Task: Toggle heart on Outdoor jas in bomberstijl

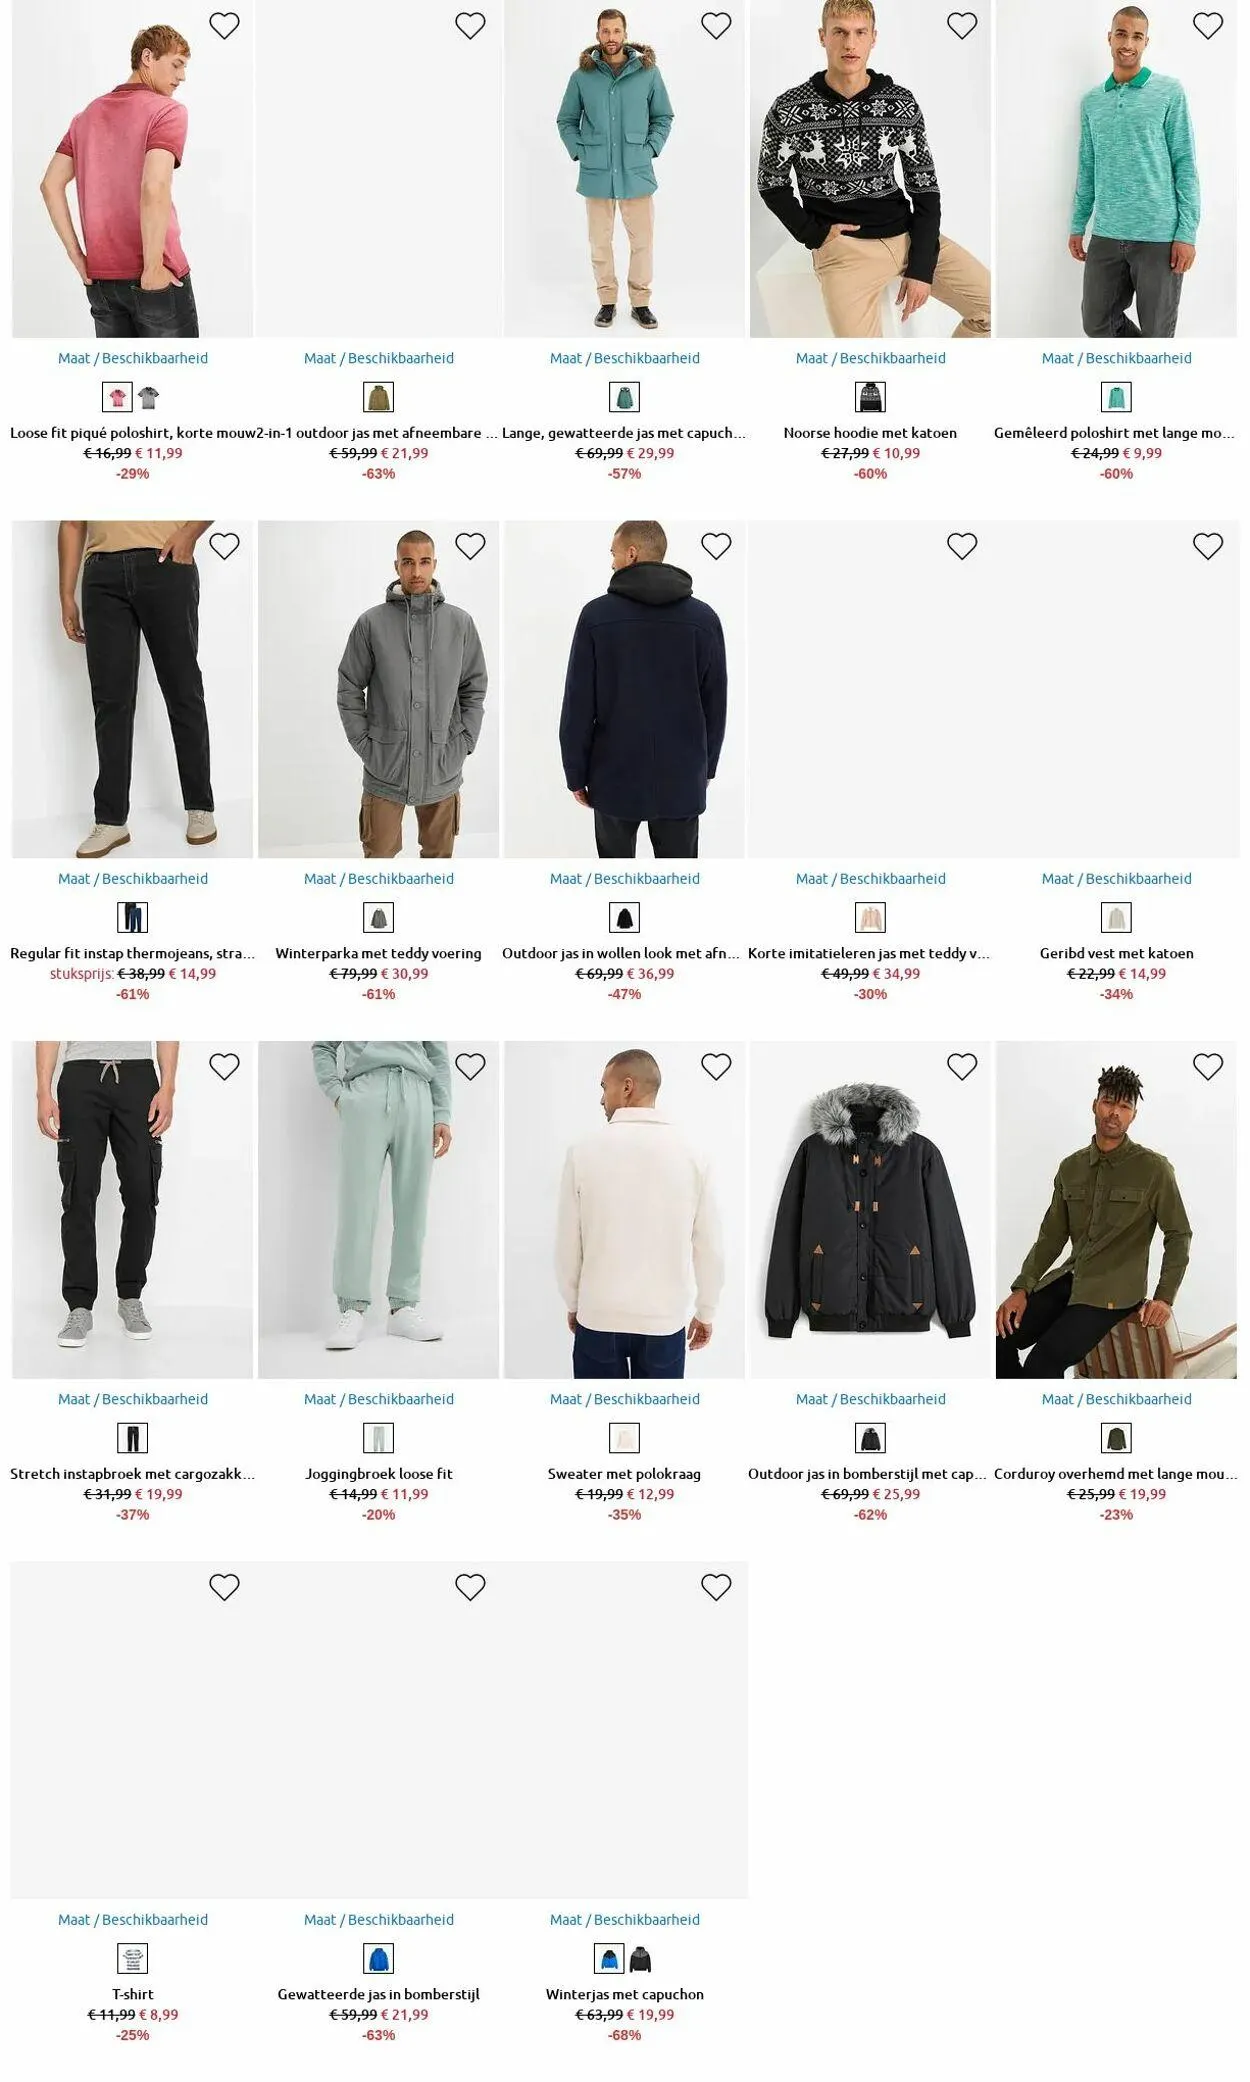Action: [962, 1067]
